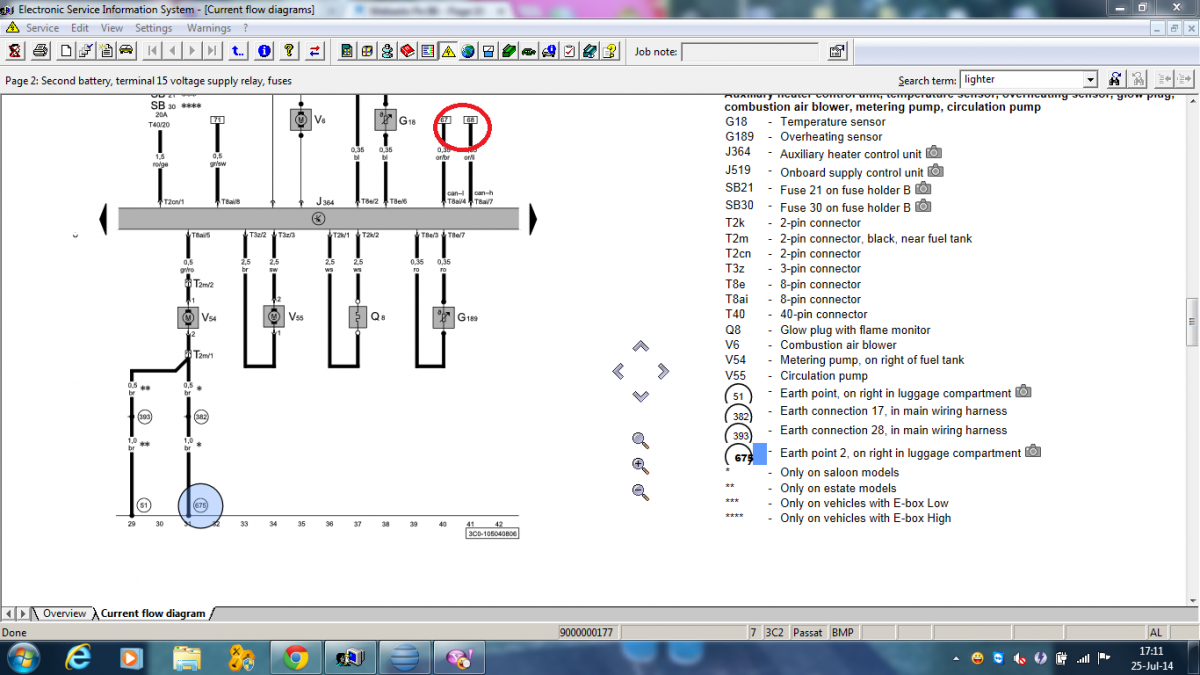Image resolution: width=1200 pixels, height=675 pixels.
Task: Open the View menu
Action: point(113,28)
